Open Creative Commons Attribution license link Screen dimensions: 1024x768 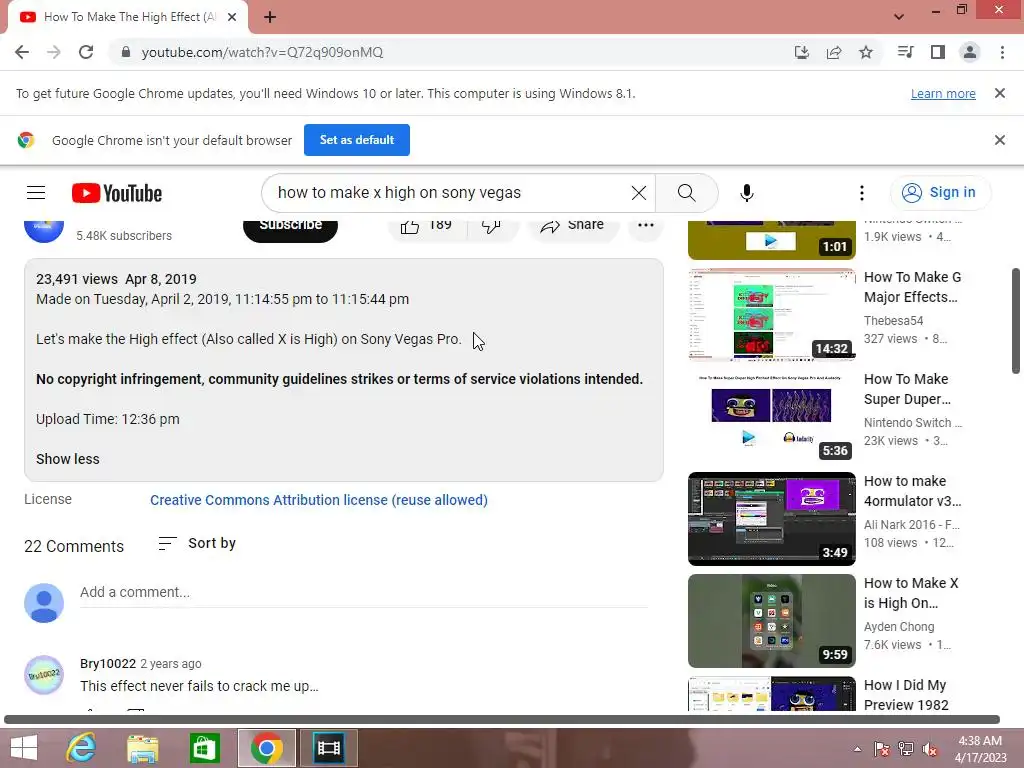pyautogui.click(x=319, y=500)
